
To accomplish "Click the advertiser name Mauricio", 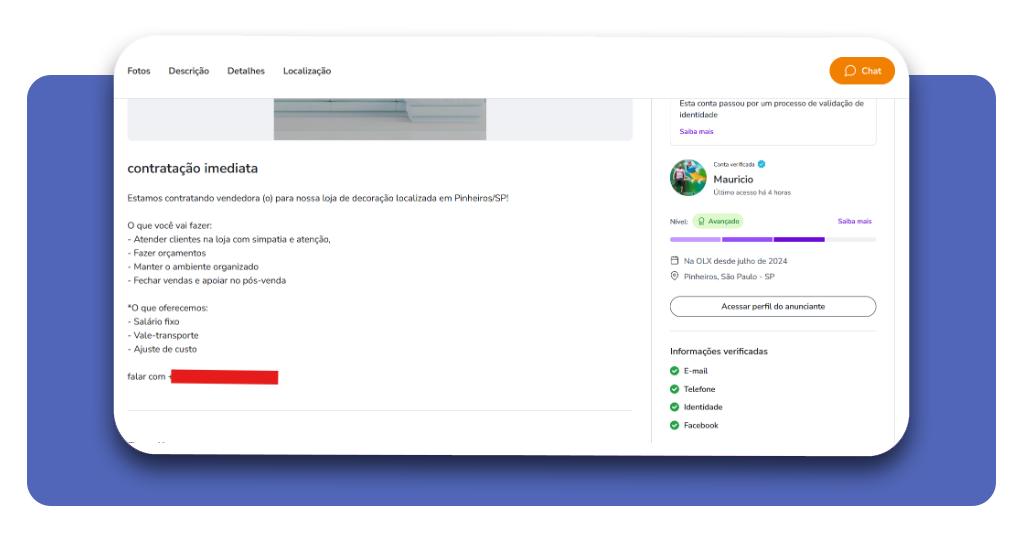I will tap(733, 179).
